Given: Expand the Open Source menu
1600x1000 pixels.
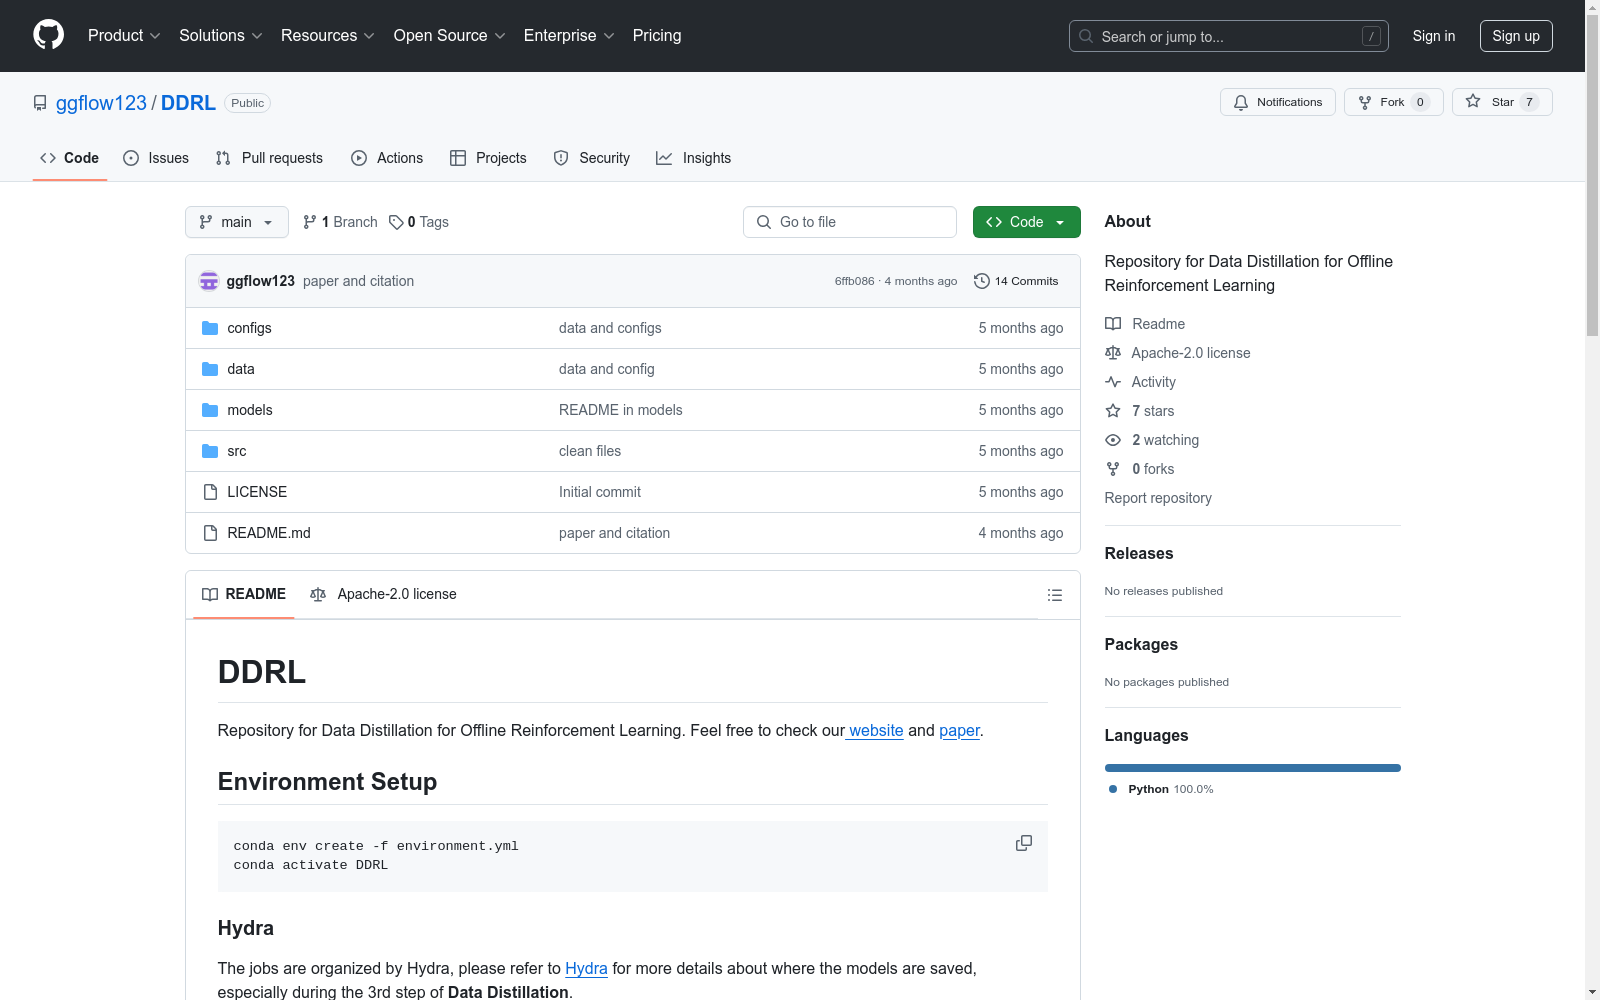Looking at the screenshot, I should click(x=450, y=36).
